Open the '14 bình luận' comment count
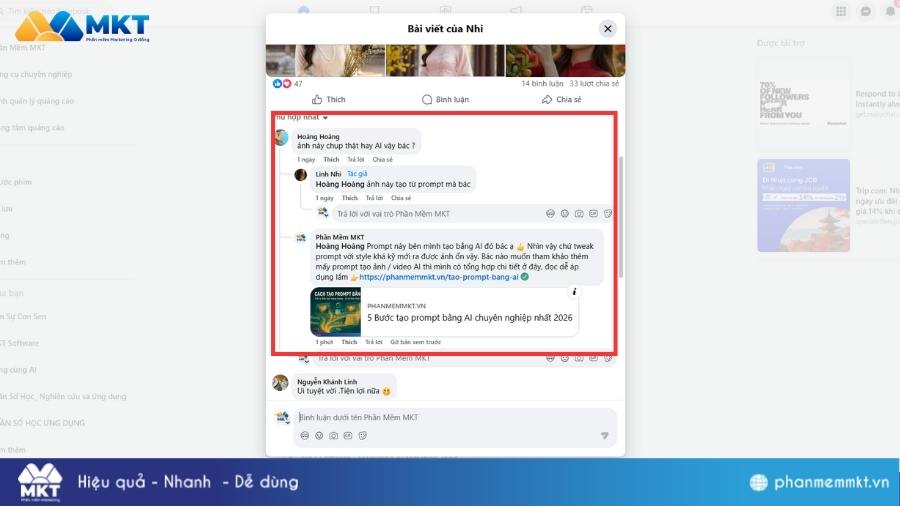The height and width of the screenshot is (506, 900). click(542, 84)
